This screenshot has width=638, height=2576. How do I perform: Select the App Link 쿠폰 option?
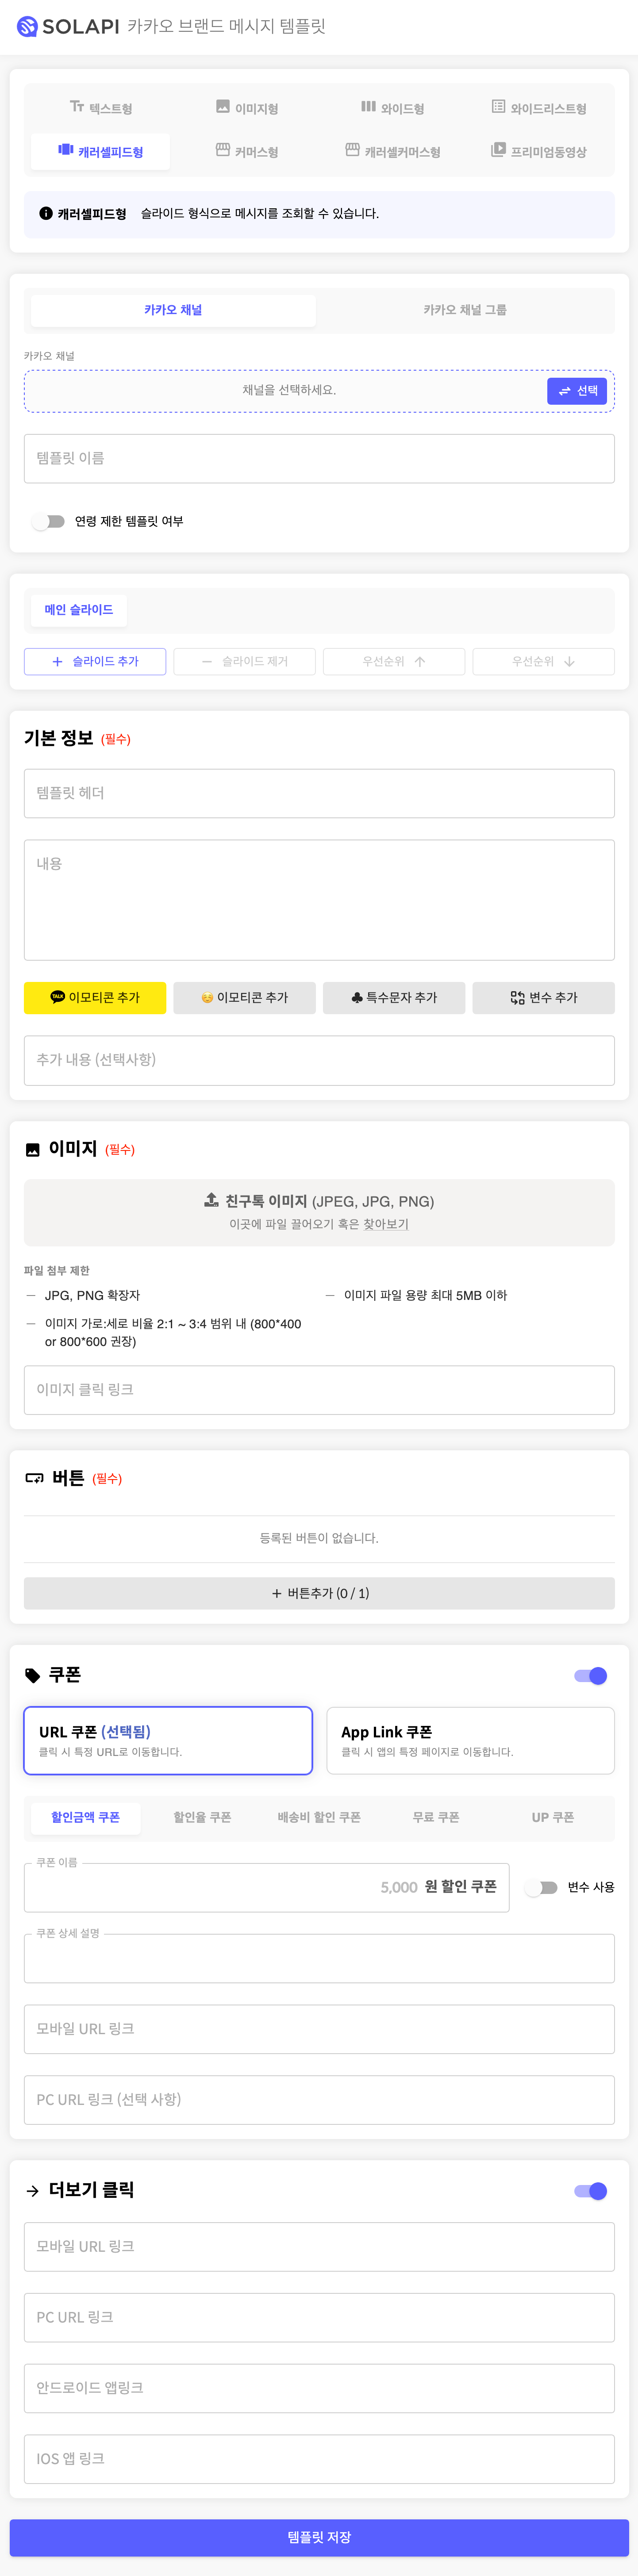click(x=470, y=1741)
